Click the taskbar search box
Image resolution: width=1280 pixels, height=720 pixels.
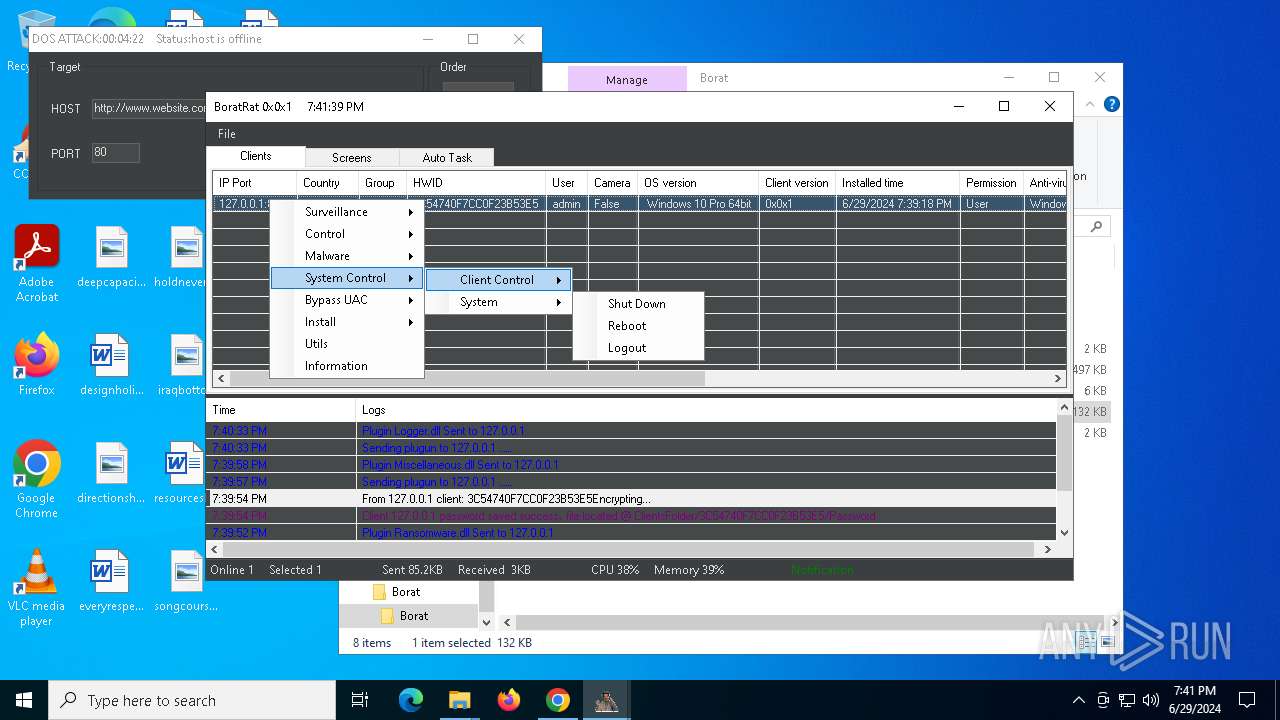click(x=192, y=700)
